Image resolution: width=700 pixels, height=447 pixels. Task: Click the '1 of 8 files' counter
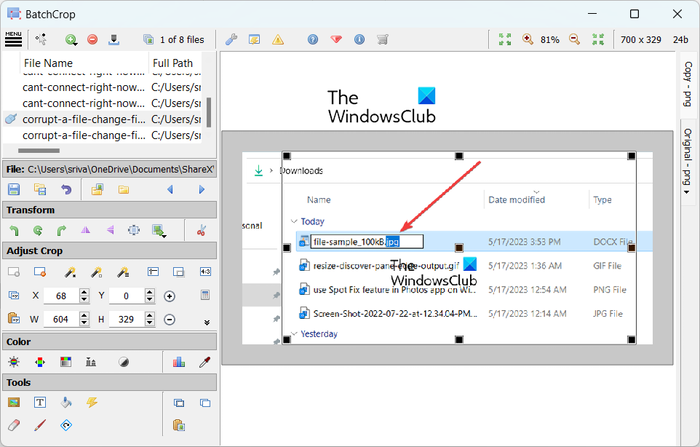click(182, 40)
